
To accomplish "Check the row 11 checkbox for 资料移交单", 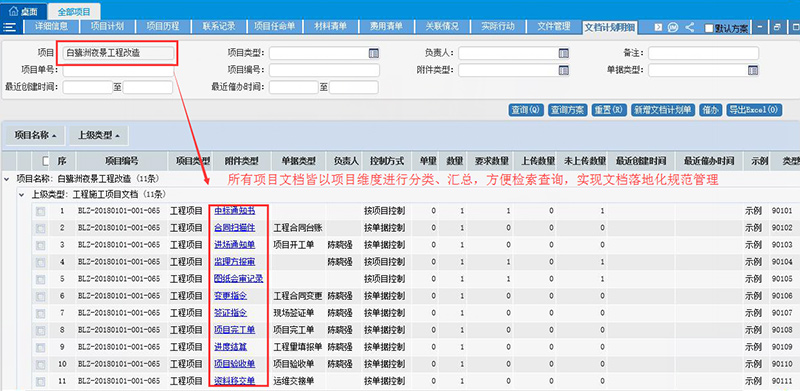I will 40,381.
